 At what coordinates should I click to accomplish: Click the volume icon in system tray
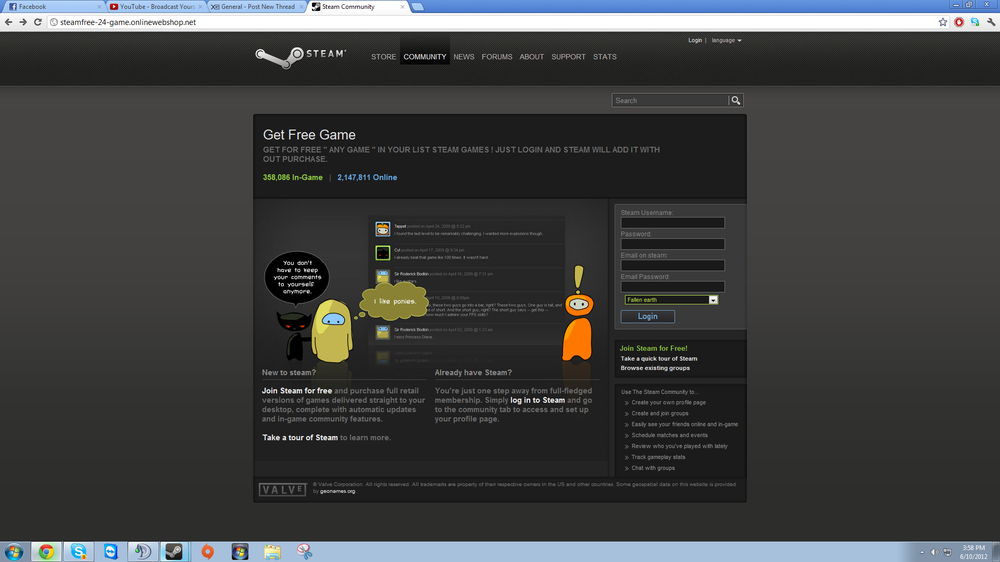[x=934, y=552]
